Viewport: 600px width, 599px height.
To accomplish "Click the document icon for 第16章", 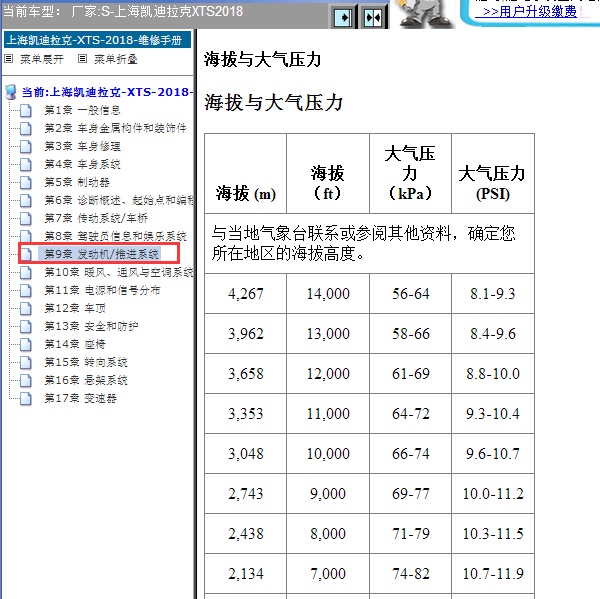I will pos(26,380).
